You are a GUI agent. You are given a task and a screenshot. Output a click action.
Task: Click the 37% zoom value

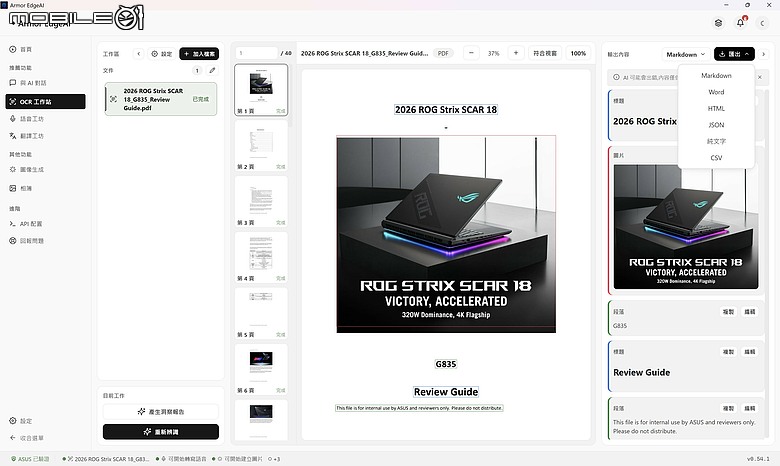click(493, 53)
